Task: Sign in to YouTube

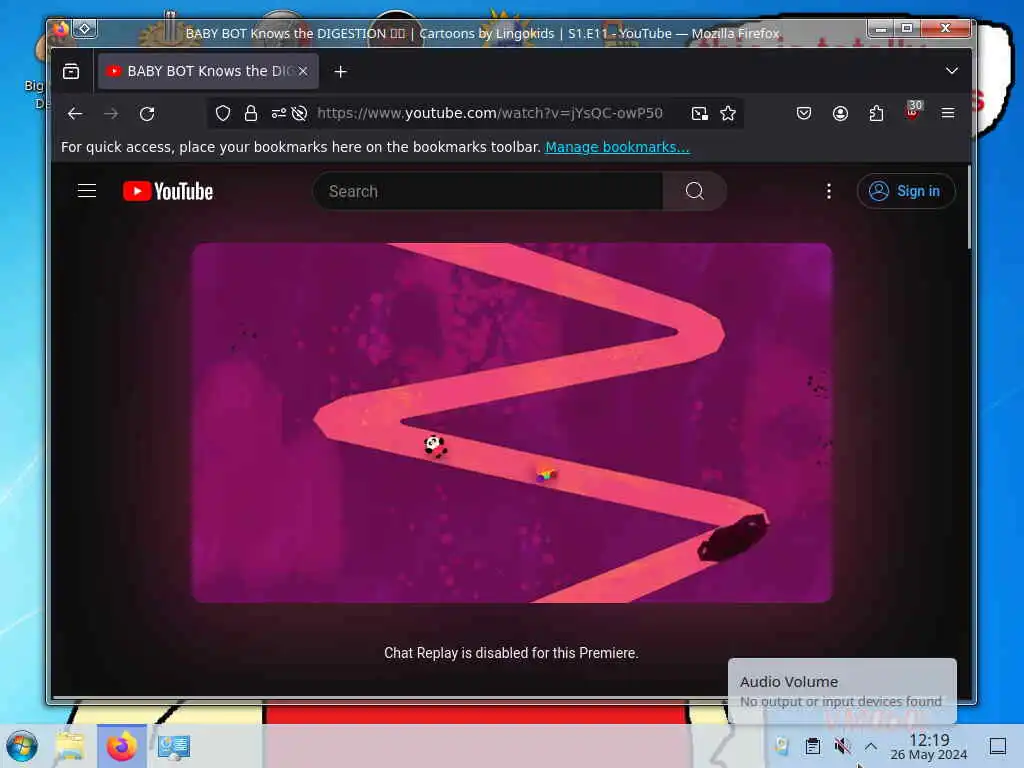Action: coord(906,191)
